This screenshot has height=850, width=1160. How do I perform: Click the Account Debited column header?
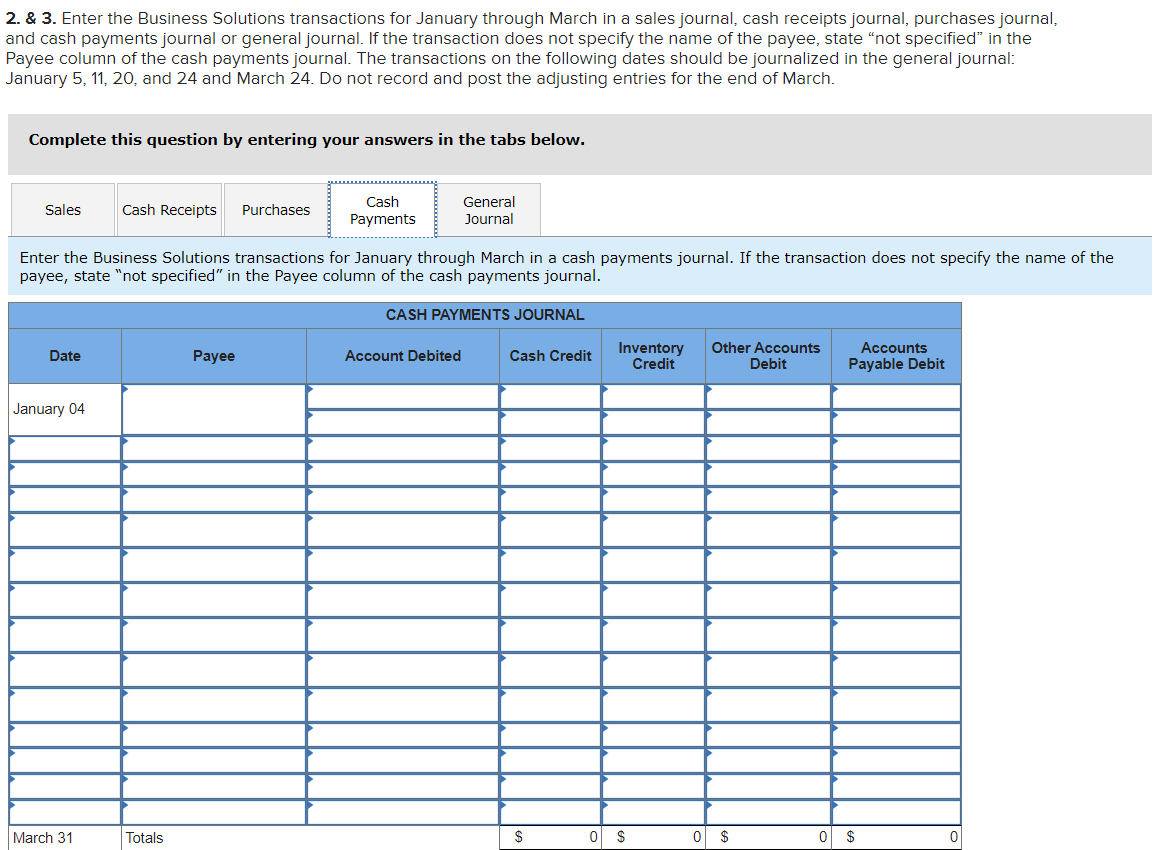pos(403,356)
